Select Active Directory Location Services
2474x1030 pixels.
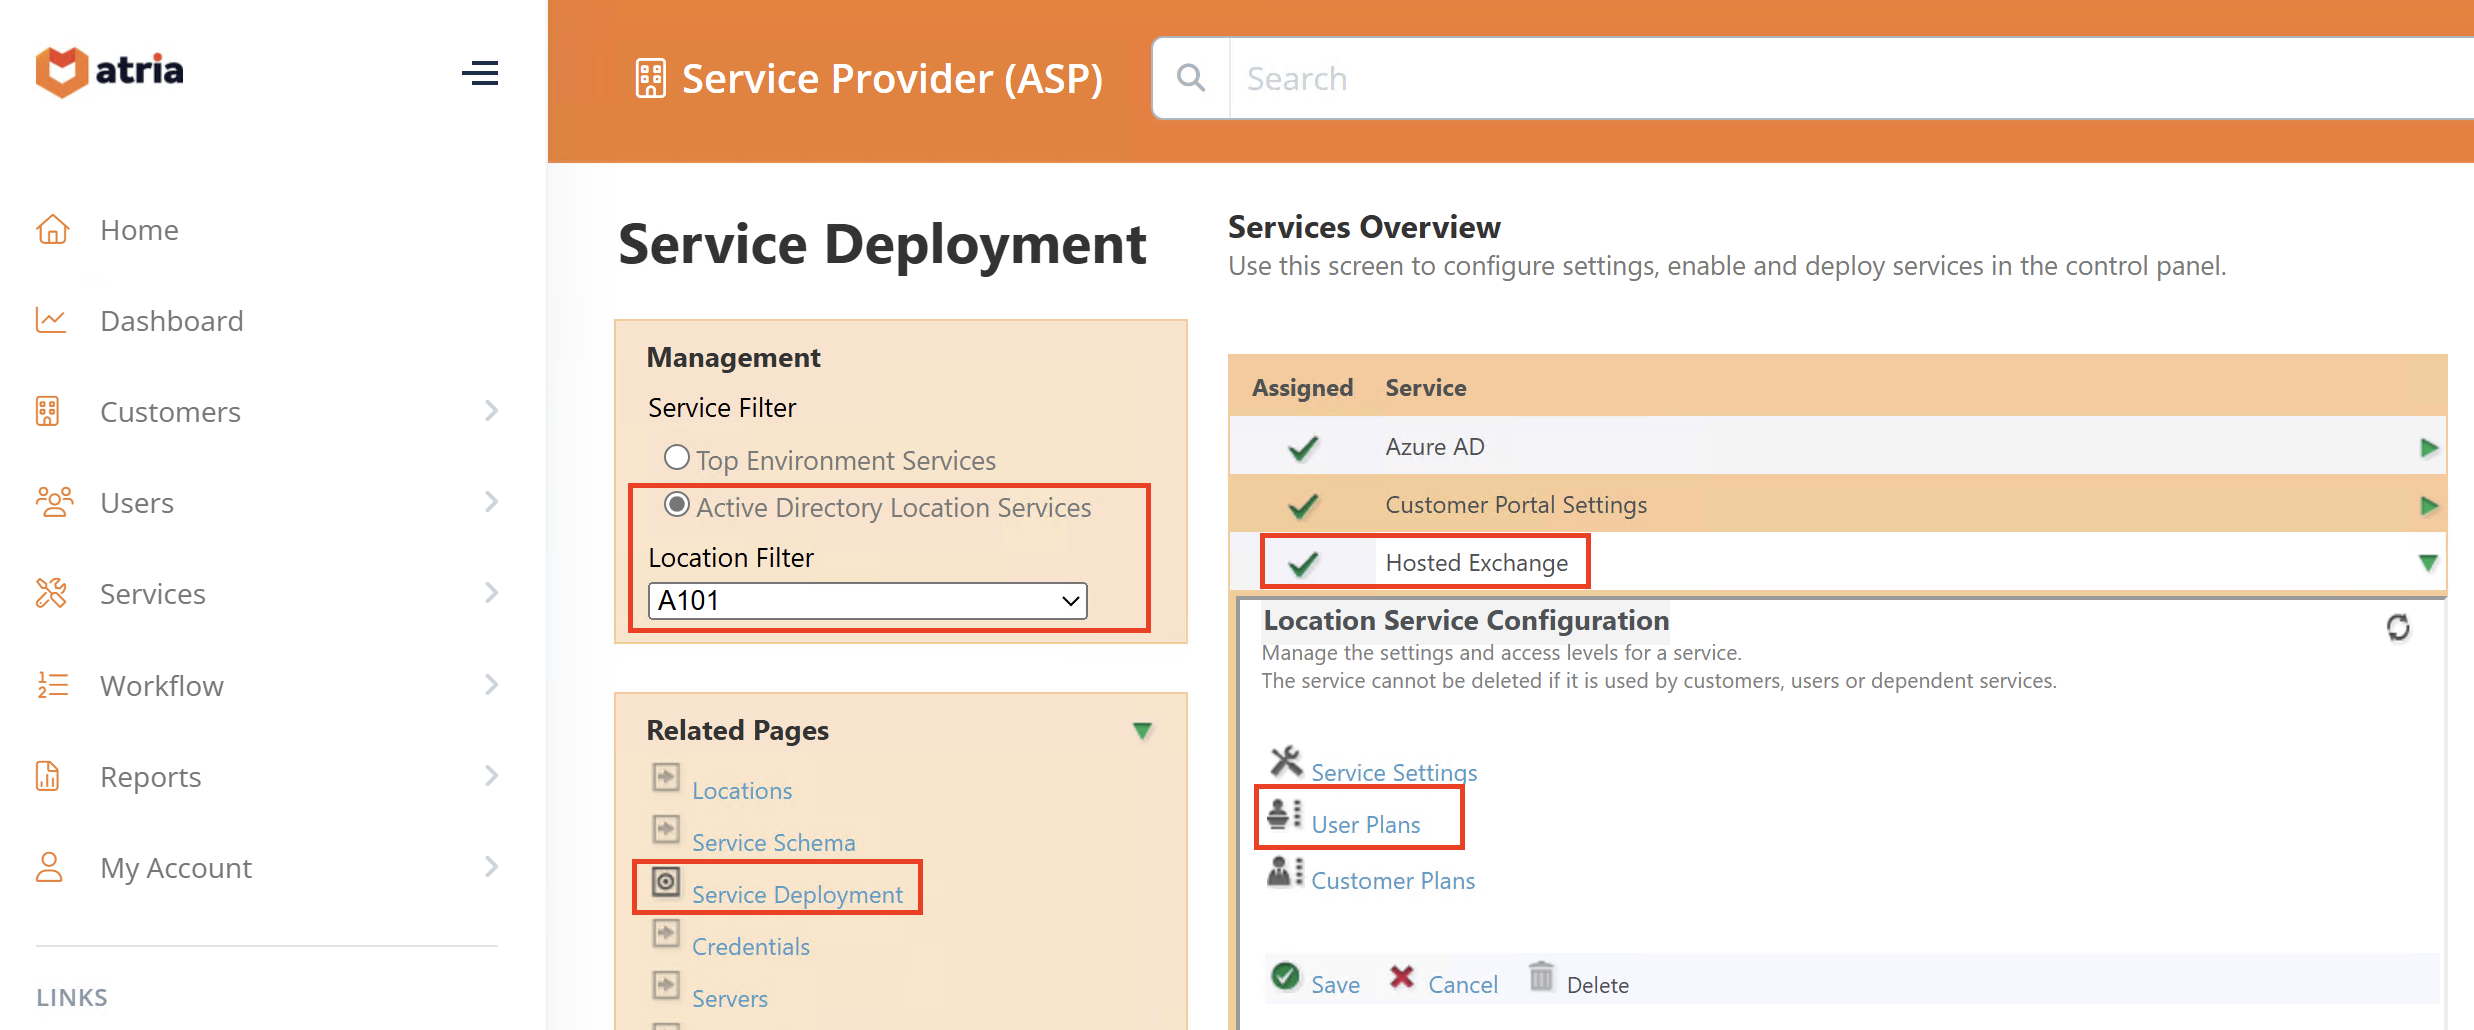(678, 506)
